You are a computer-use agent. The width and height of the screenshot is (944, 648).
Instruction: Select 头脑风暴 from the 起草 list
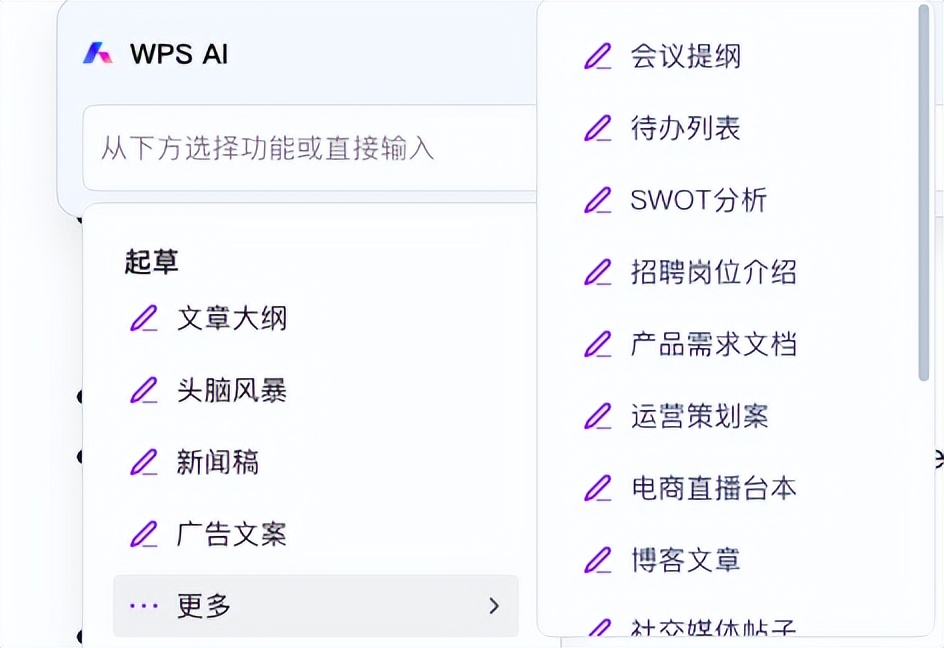point(232,390)
